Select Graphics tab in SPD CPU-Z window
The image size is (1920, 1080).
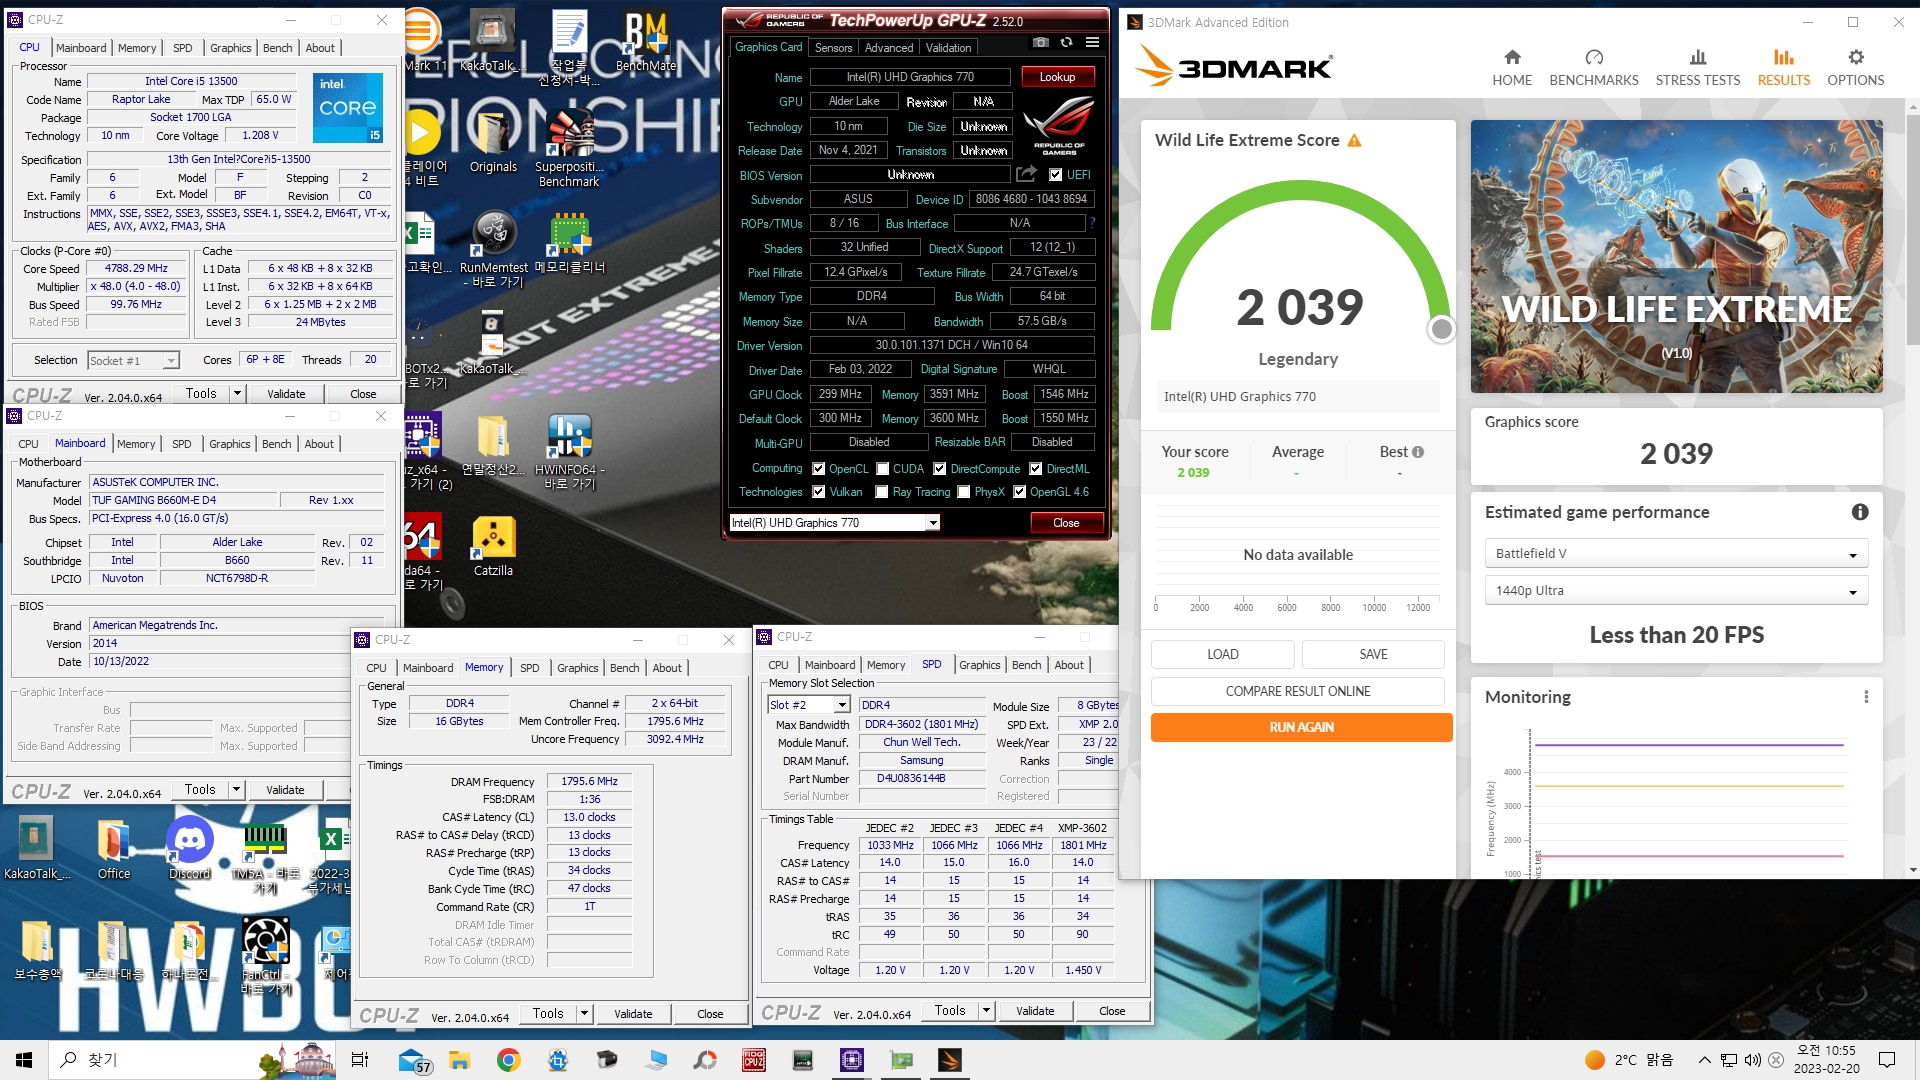pos(980,665)
